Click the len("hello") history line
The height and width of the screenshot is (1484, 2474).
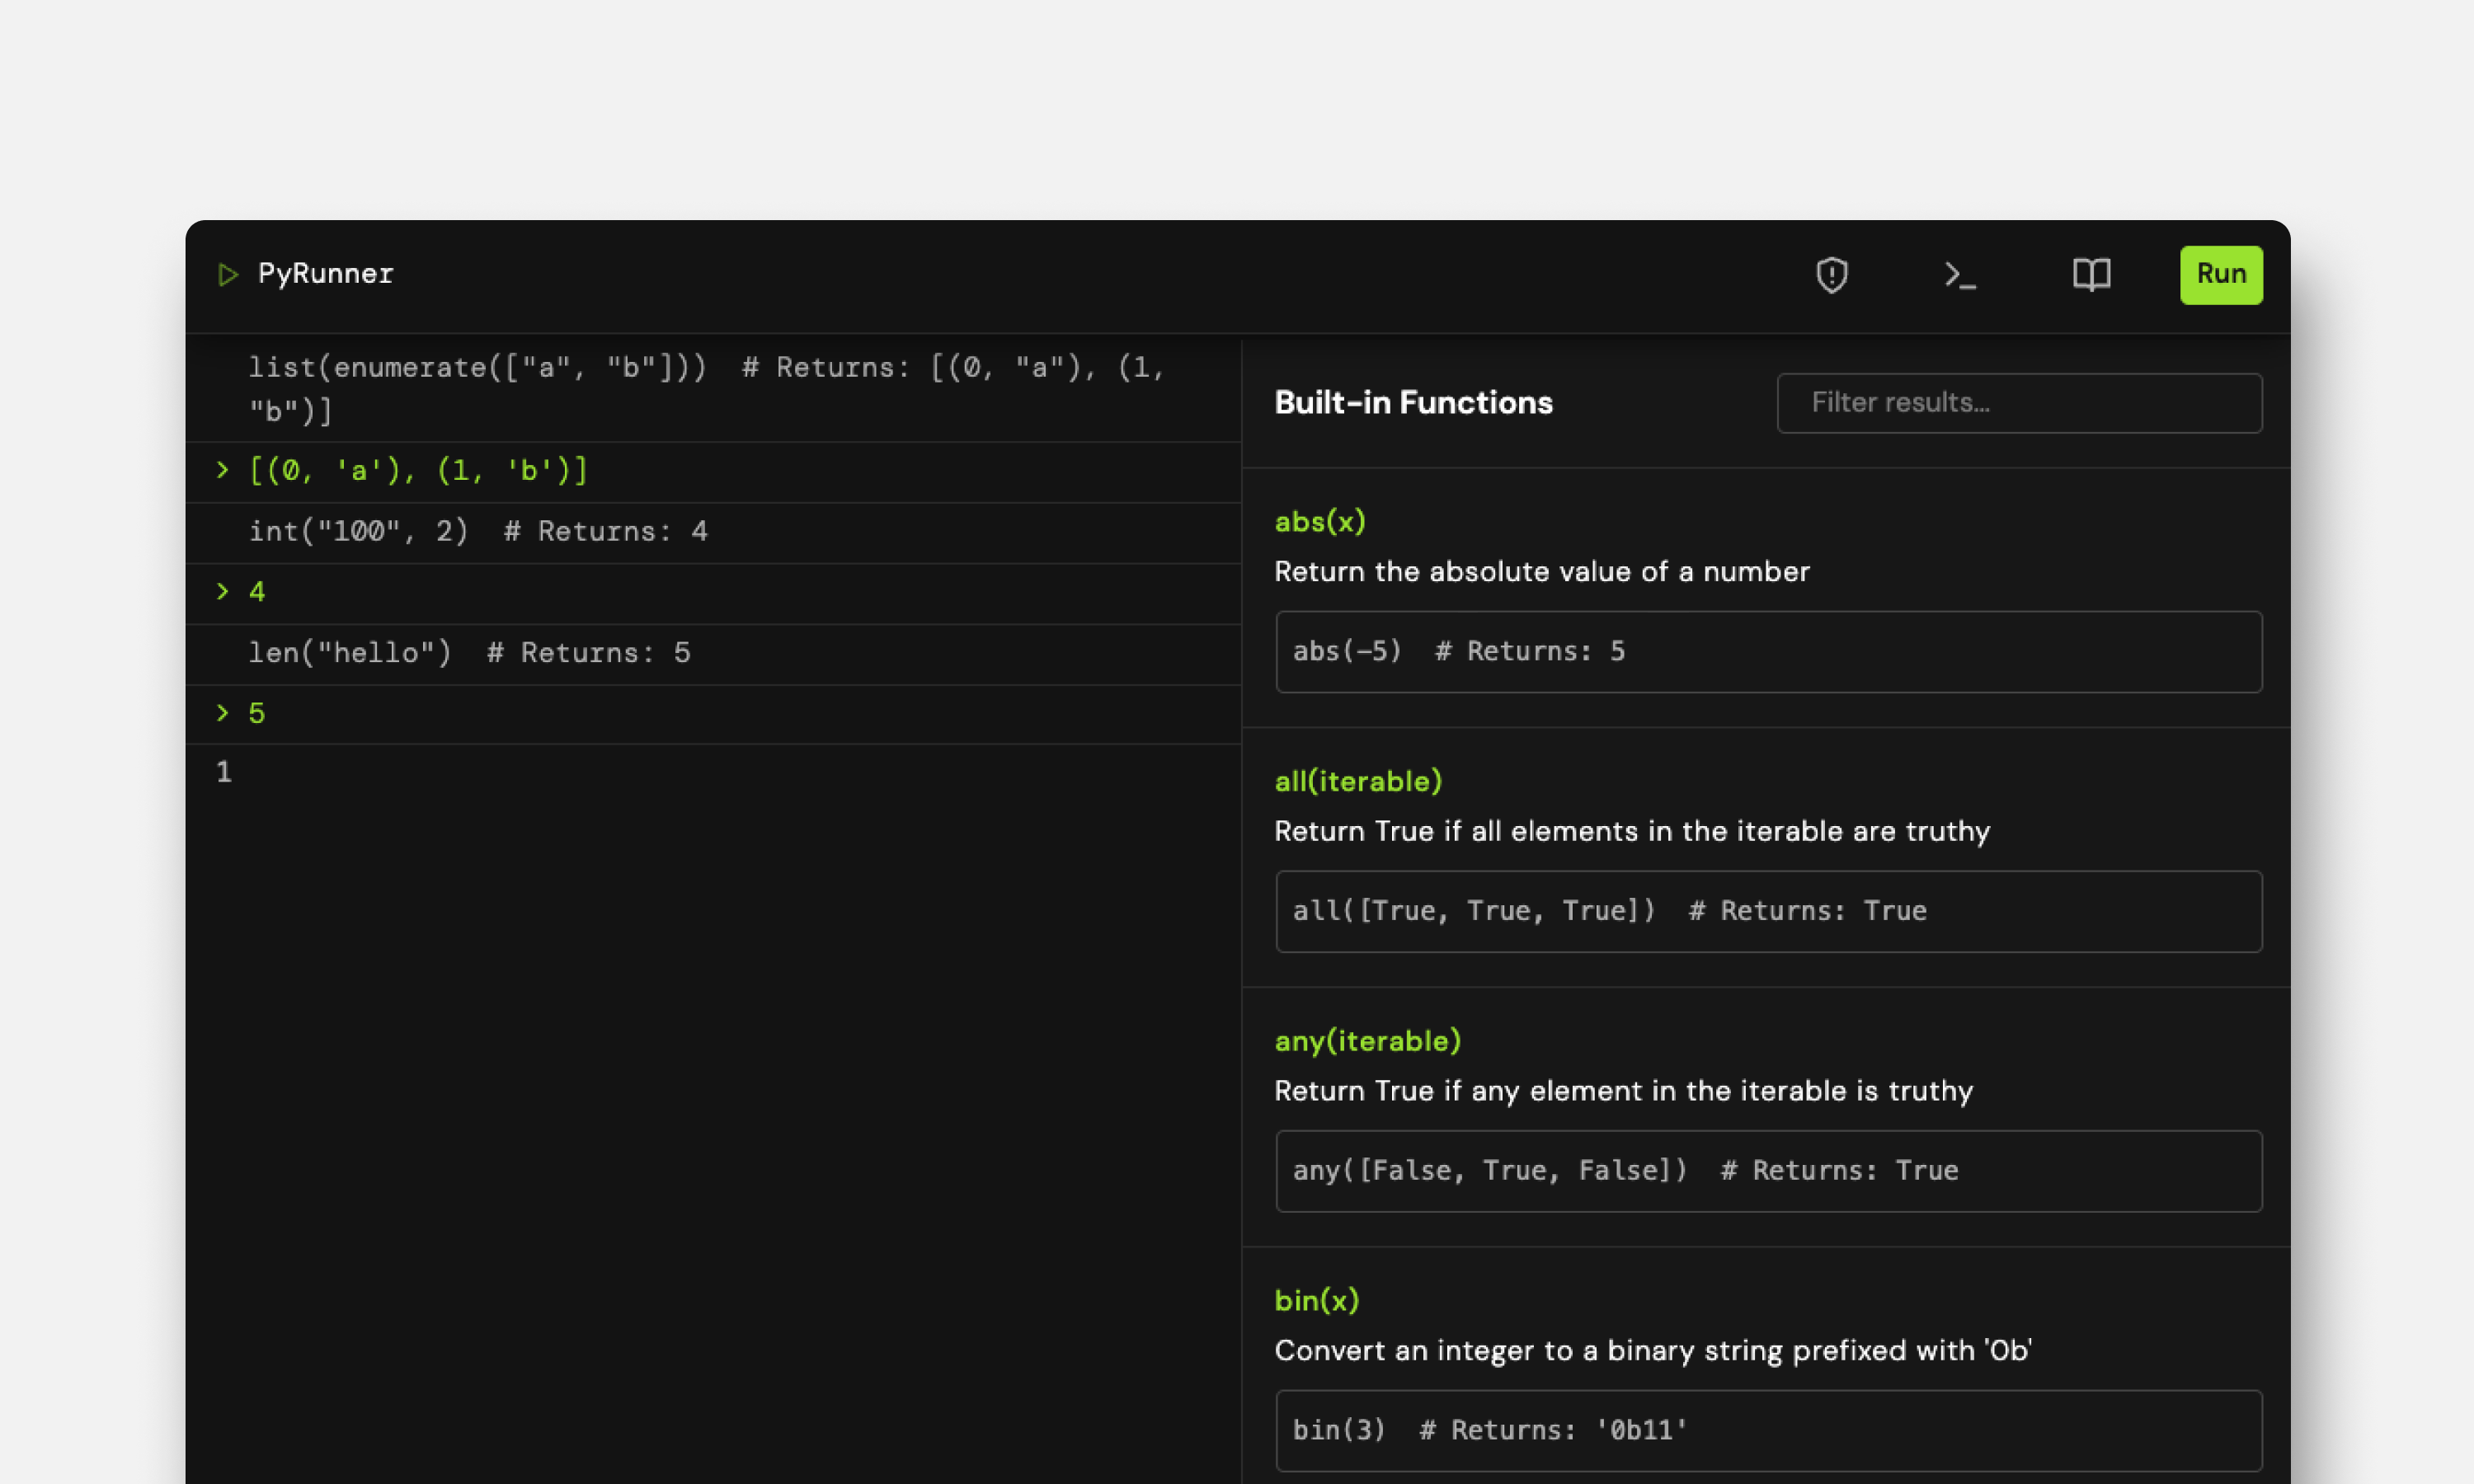pyautogui.click(x=713, y=654)
